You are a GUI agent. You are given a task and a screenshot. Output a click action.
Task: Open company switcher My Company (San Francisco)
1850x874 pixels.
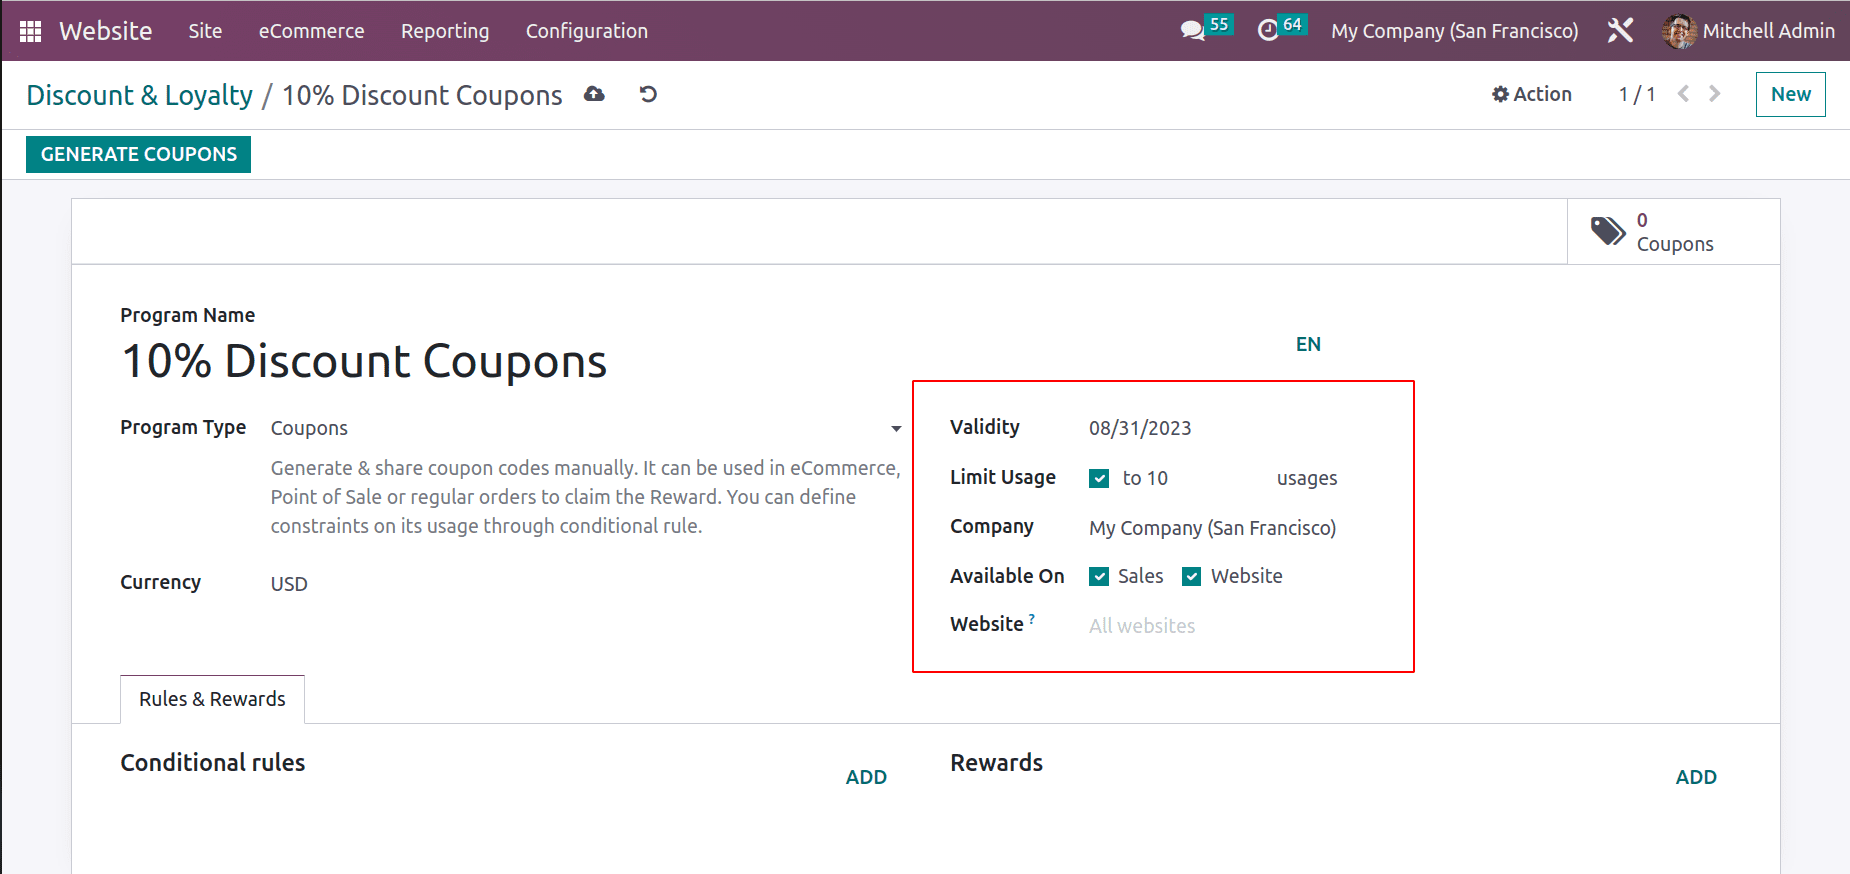pos(1454,31)
